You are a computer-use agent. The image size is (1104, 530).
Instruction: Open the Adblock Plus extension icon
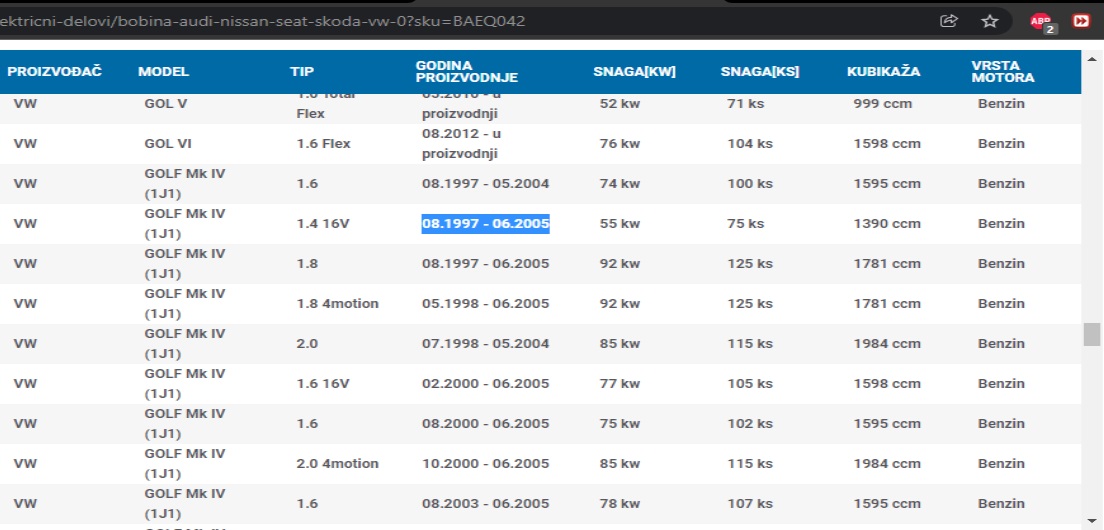1041,22
